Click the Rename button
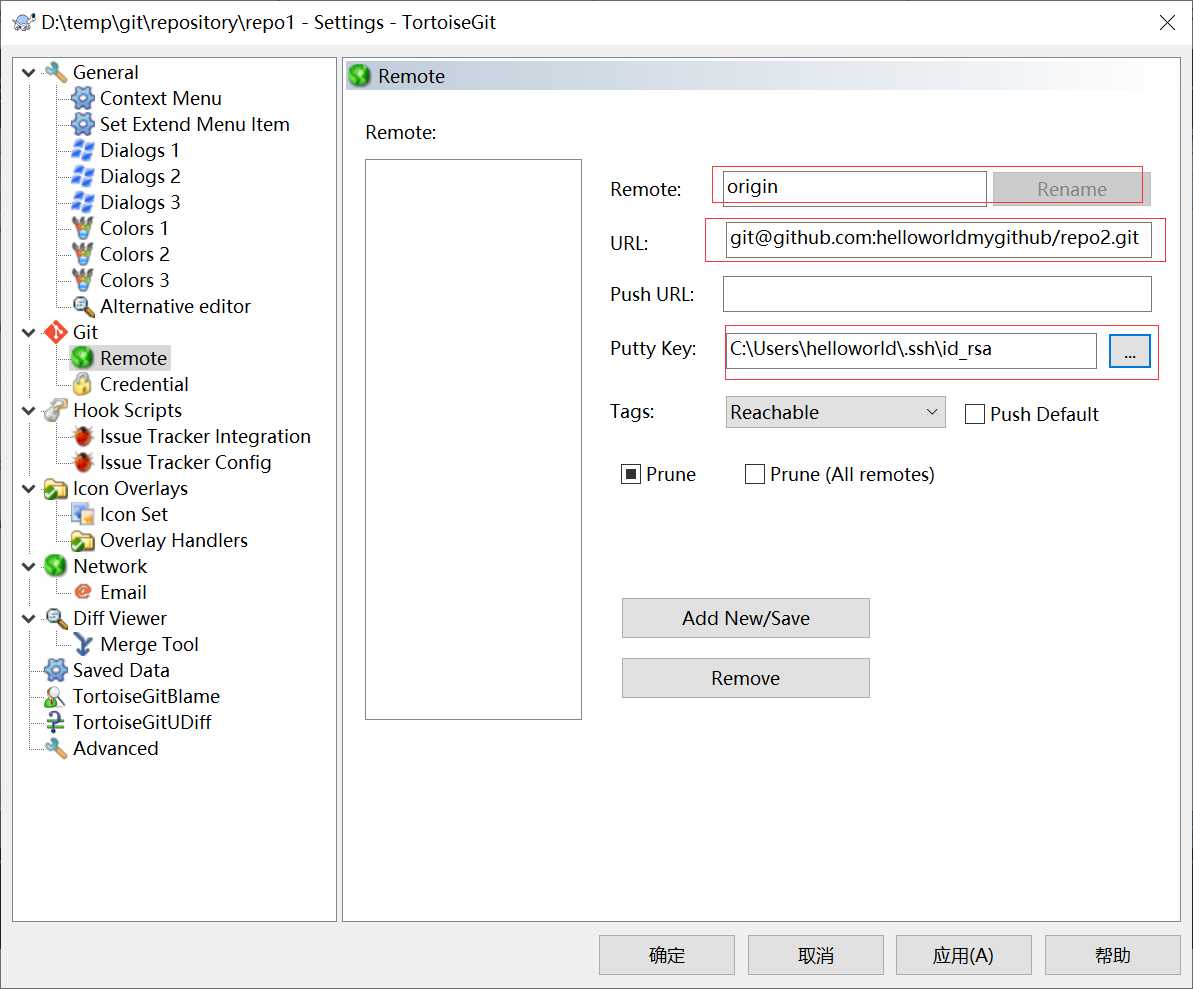 click(1071, 189)
